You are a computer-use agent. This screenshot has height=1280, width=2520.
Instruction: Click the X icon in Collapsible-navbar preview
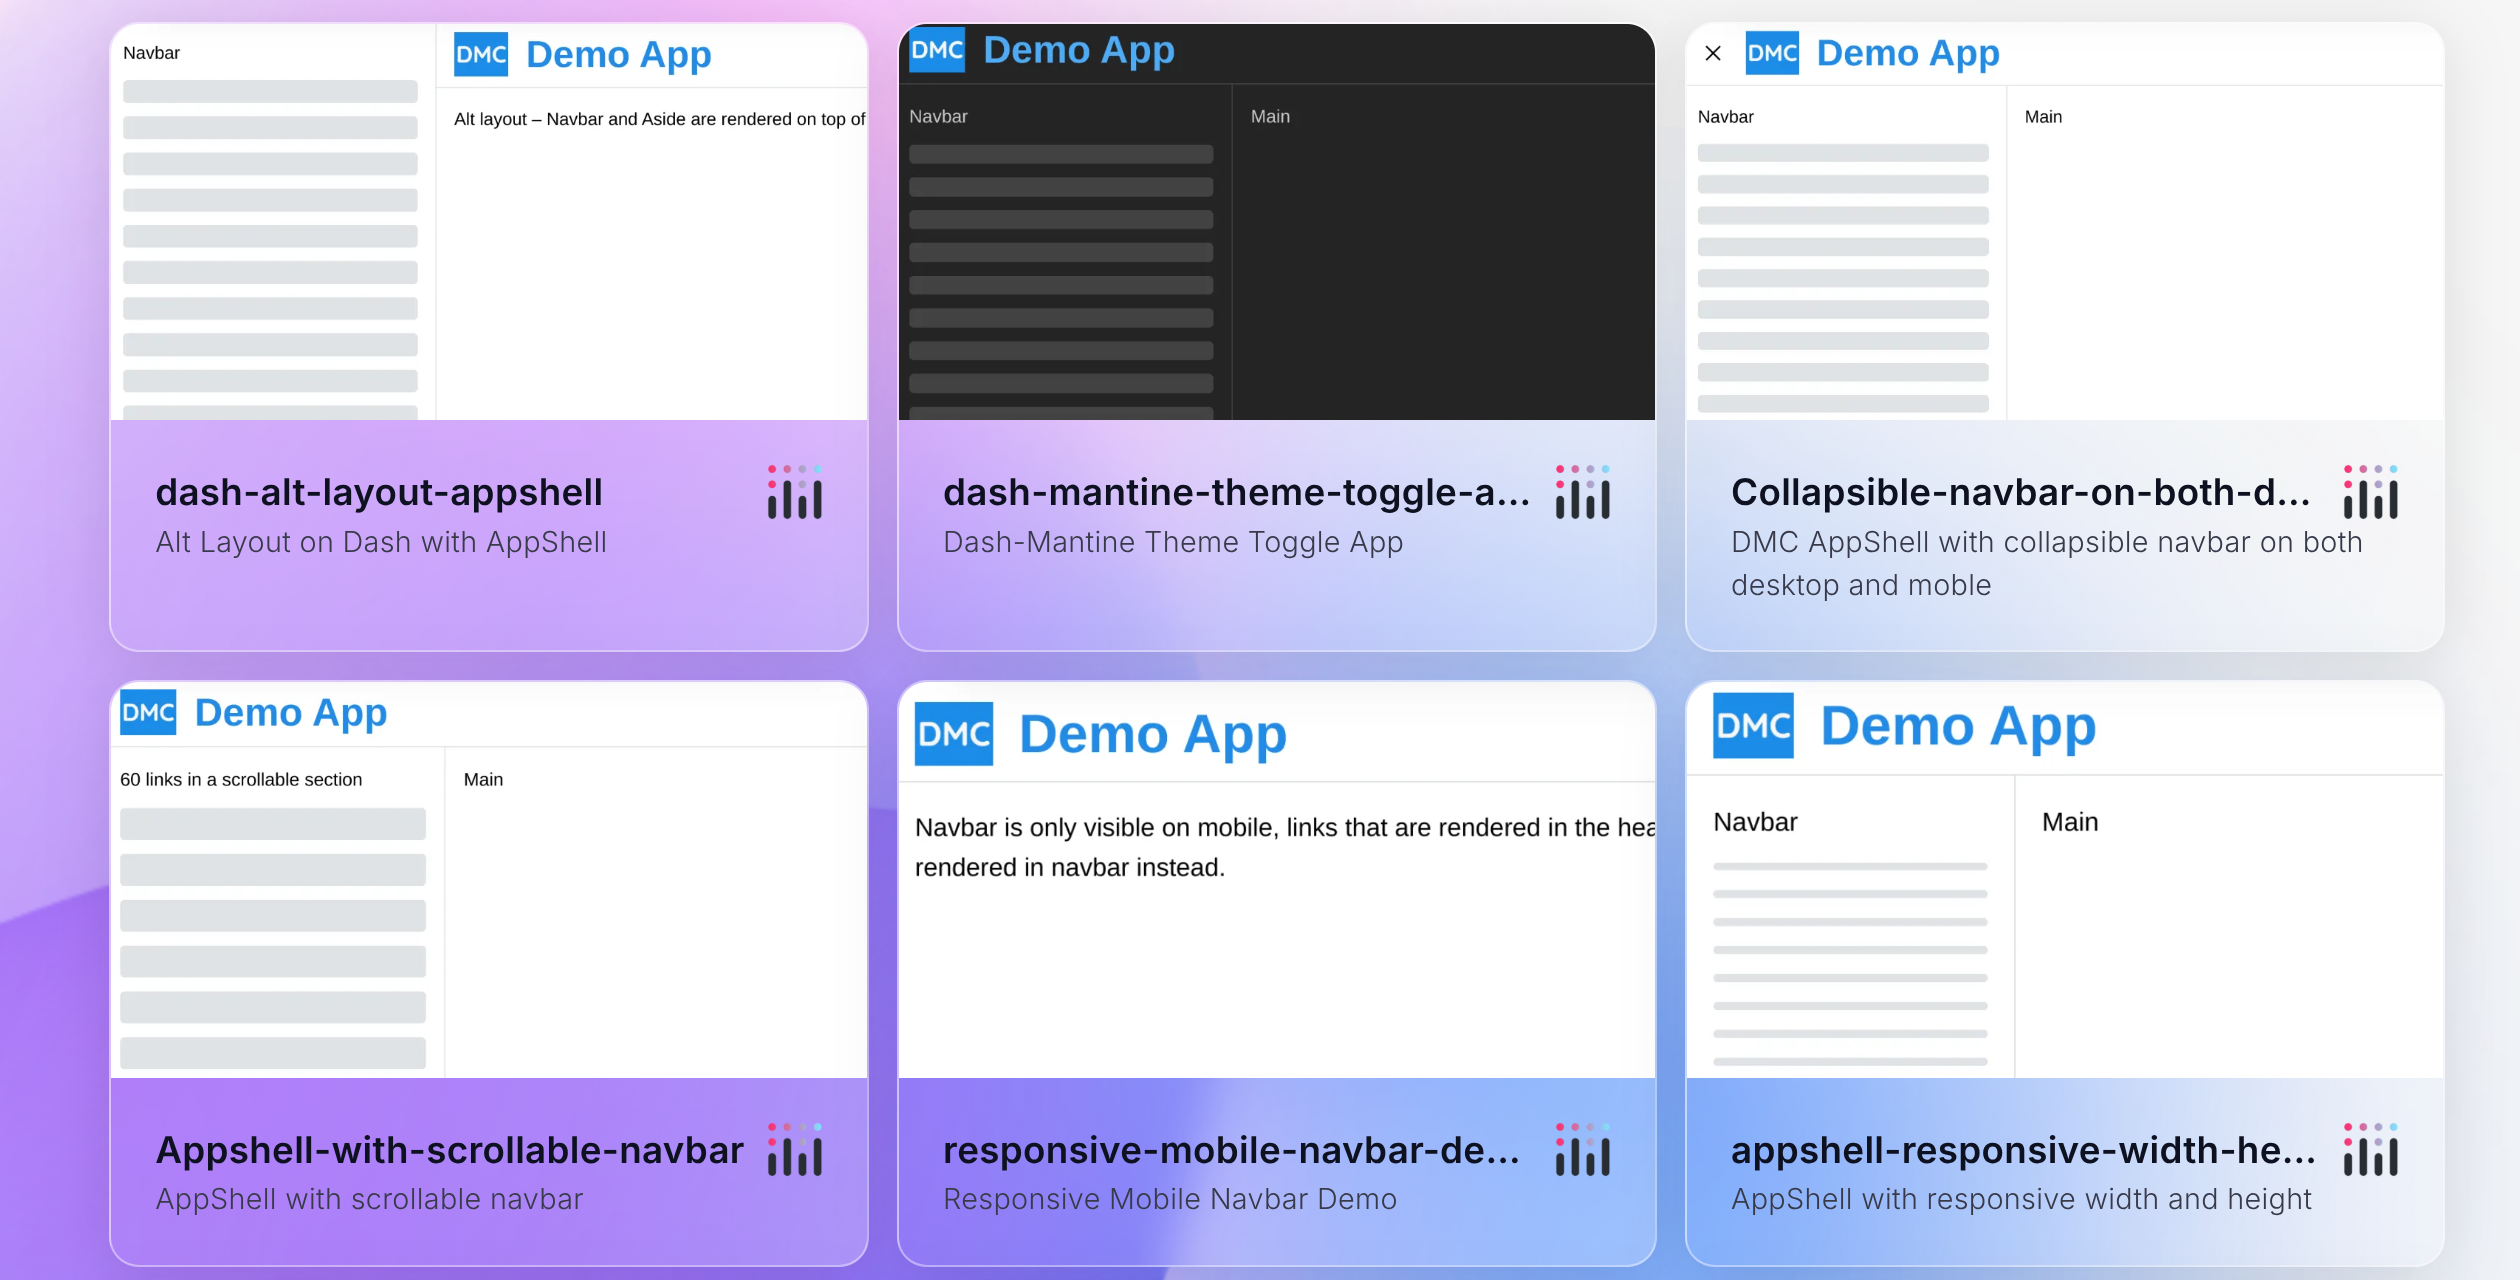coord(1713,53)
